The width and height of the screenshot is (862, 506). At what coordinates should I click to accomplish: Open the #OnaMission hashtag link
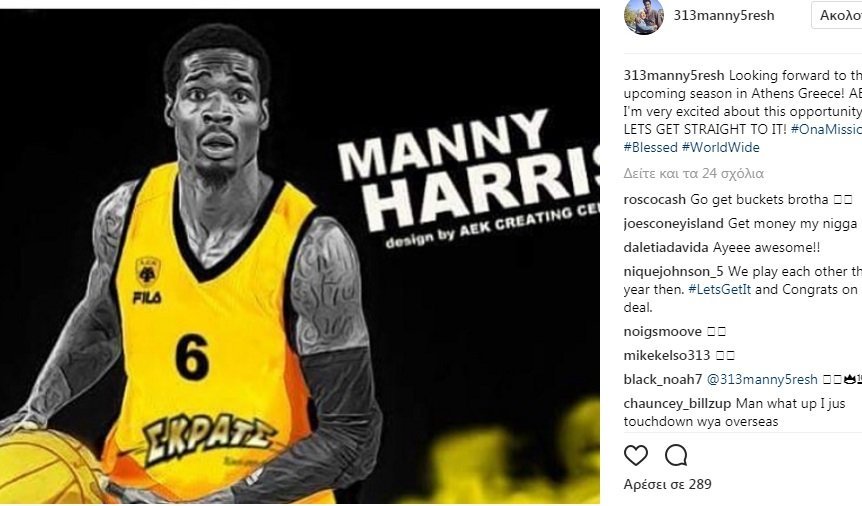pyautogui.click(x=826, y=129)
